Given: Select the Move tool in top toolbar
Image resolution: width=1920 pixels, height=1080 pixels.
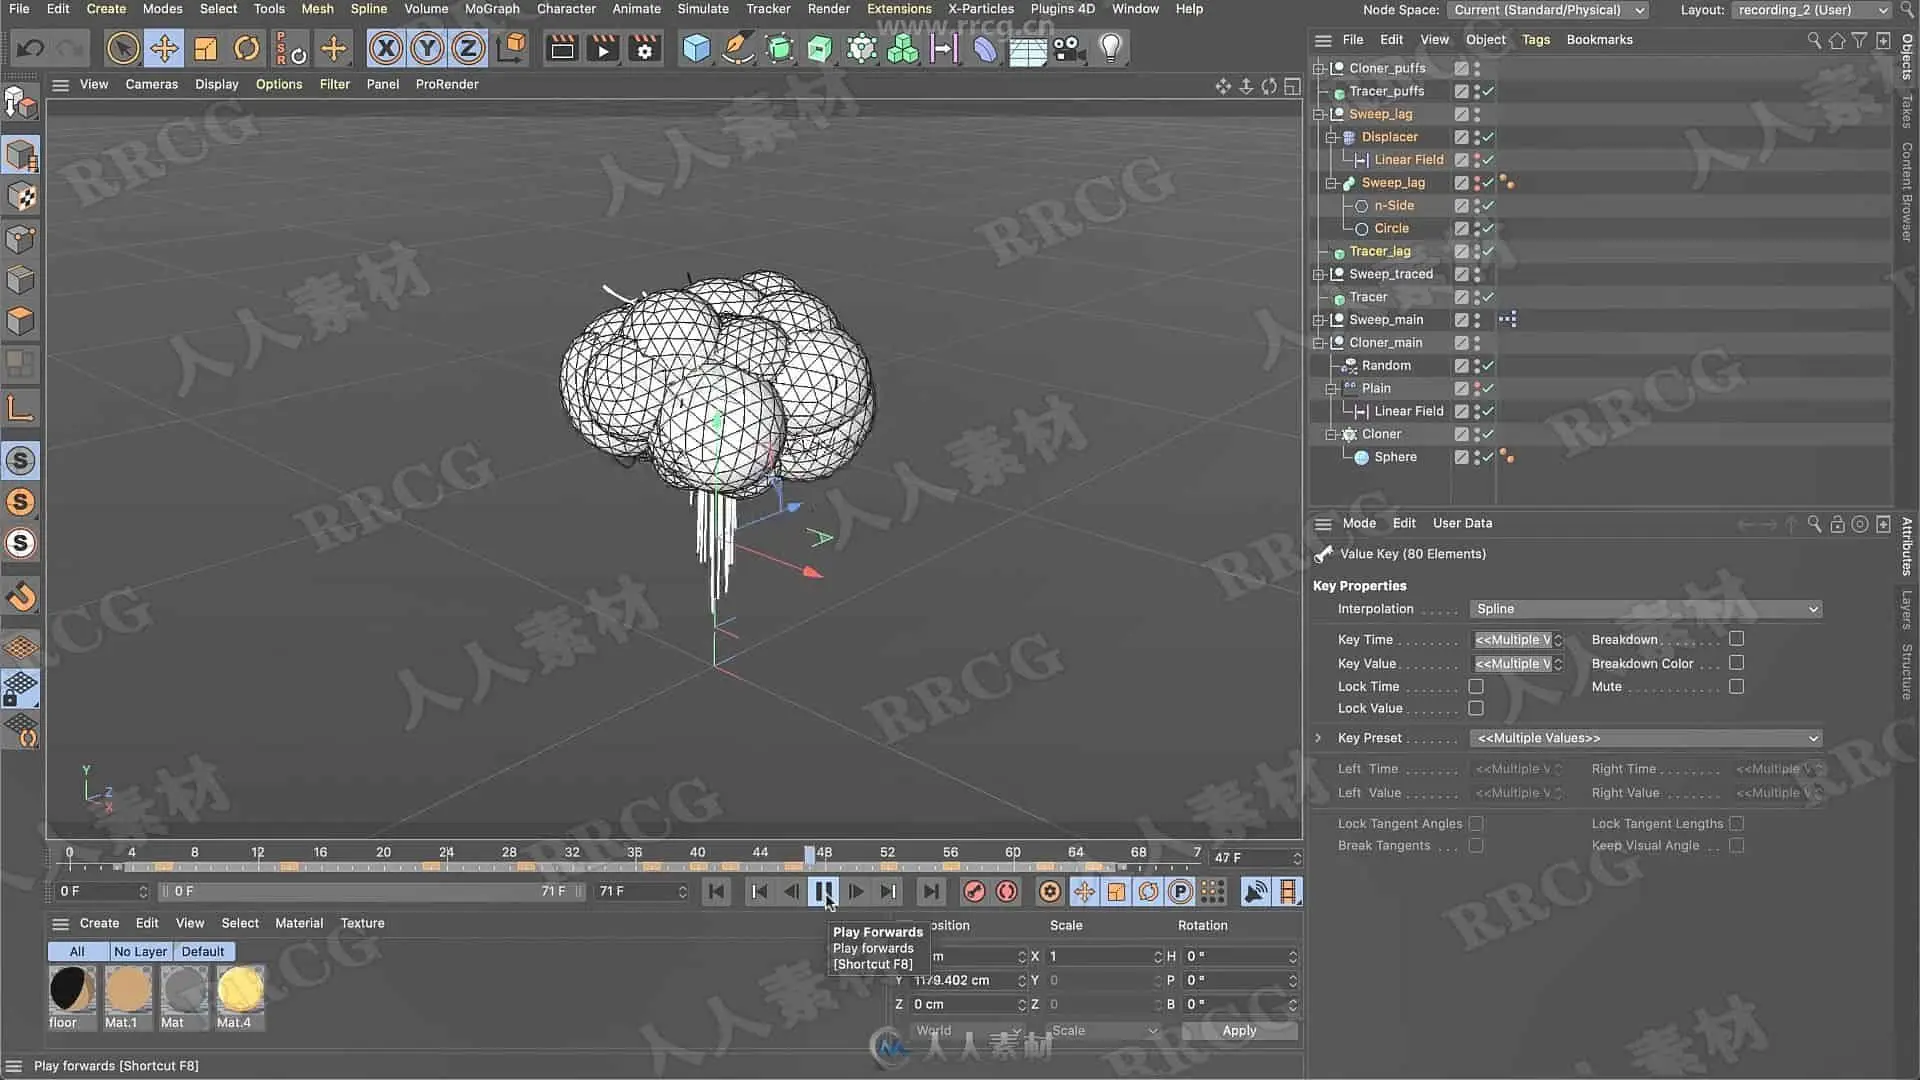Looking at the screenshot, I should [x=164, y=48].
